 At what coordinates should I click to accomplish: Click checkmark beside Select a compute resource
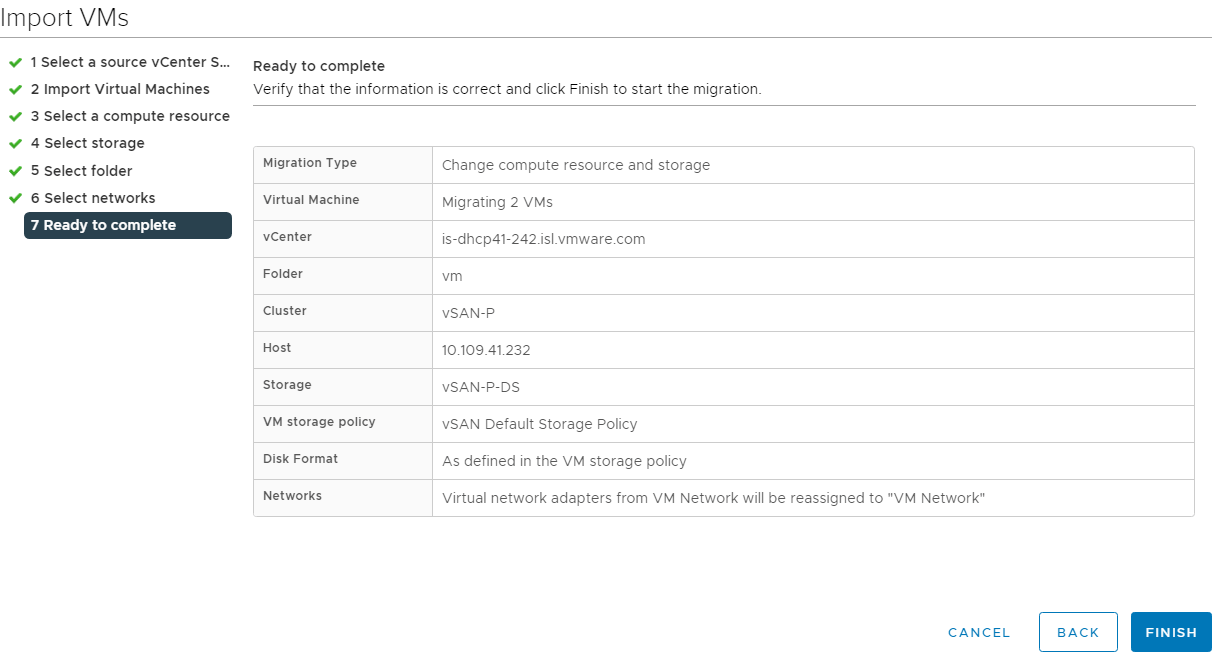16,116
